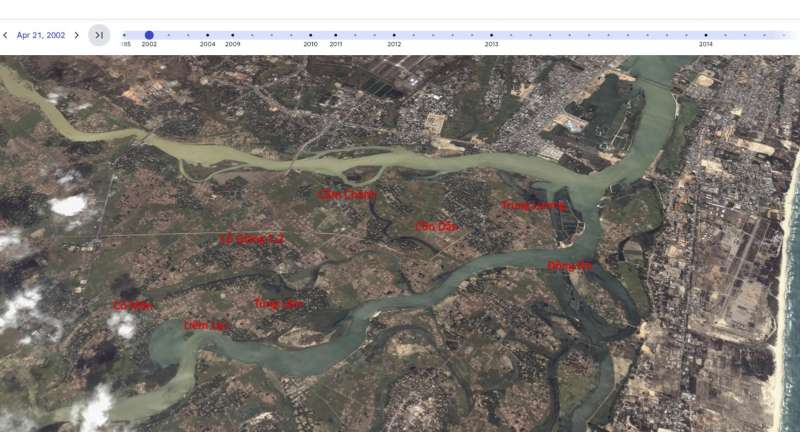Select the Trung Lương map annotation

tap(534, 205)
